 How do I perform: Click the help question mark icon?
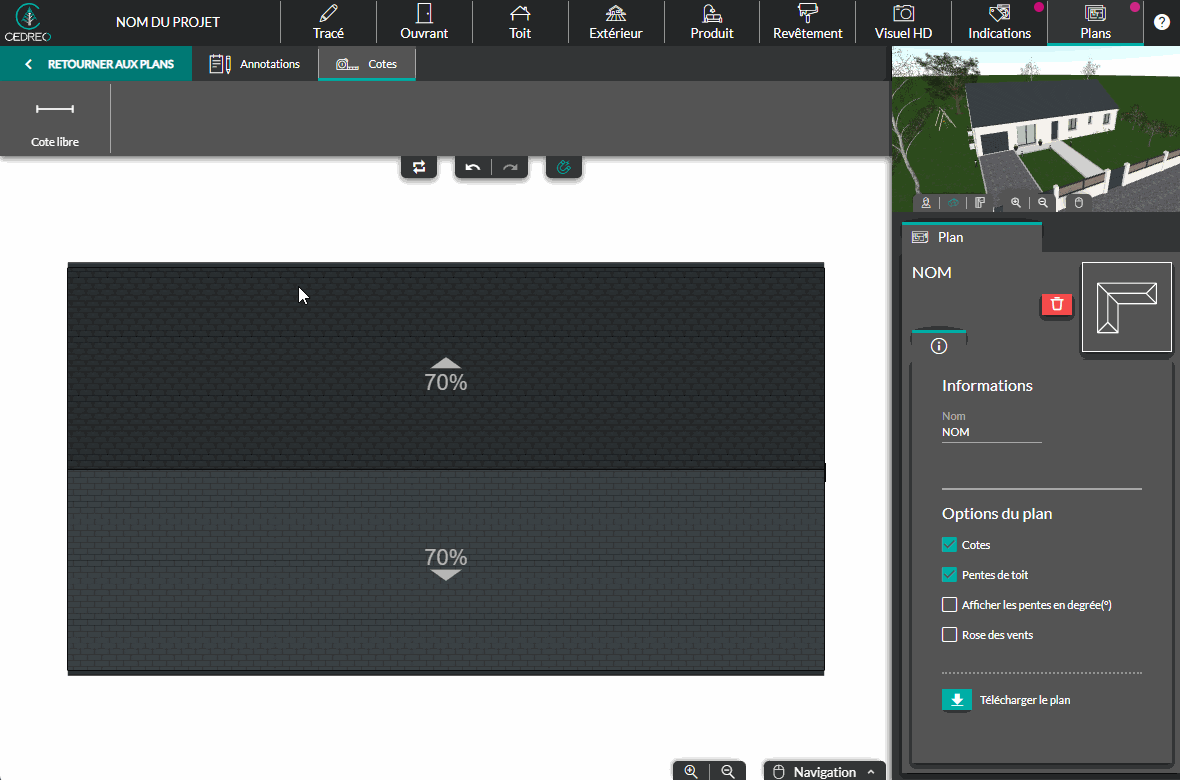point(1161,22)
